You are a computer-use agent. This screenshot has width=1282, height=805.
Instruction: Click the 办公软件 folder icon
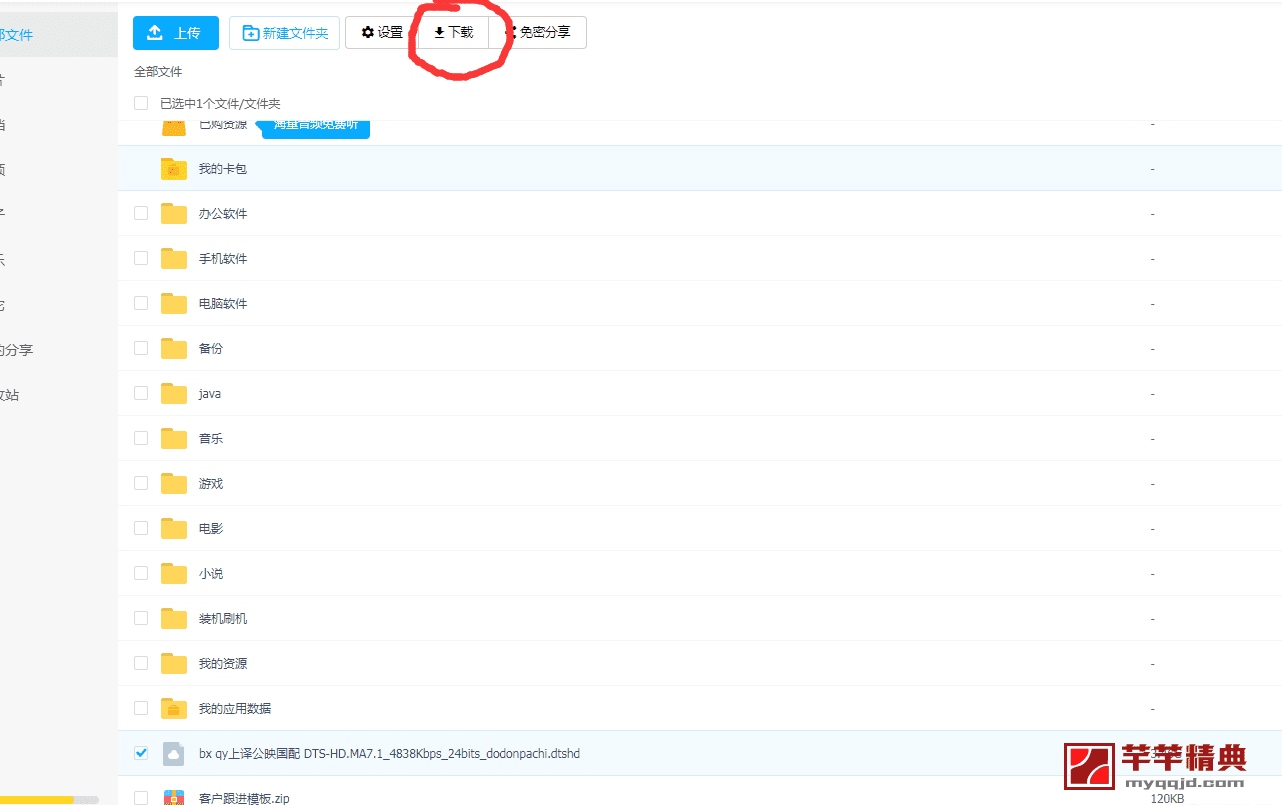tap(174, 214)
